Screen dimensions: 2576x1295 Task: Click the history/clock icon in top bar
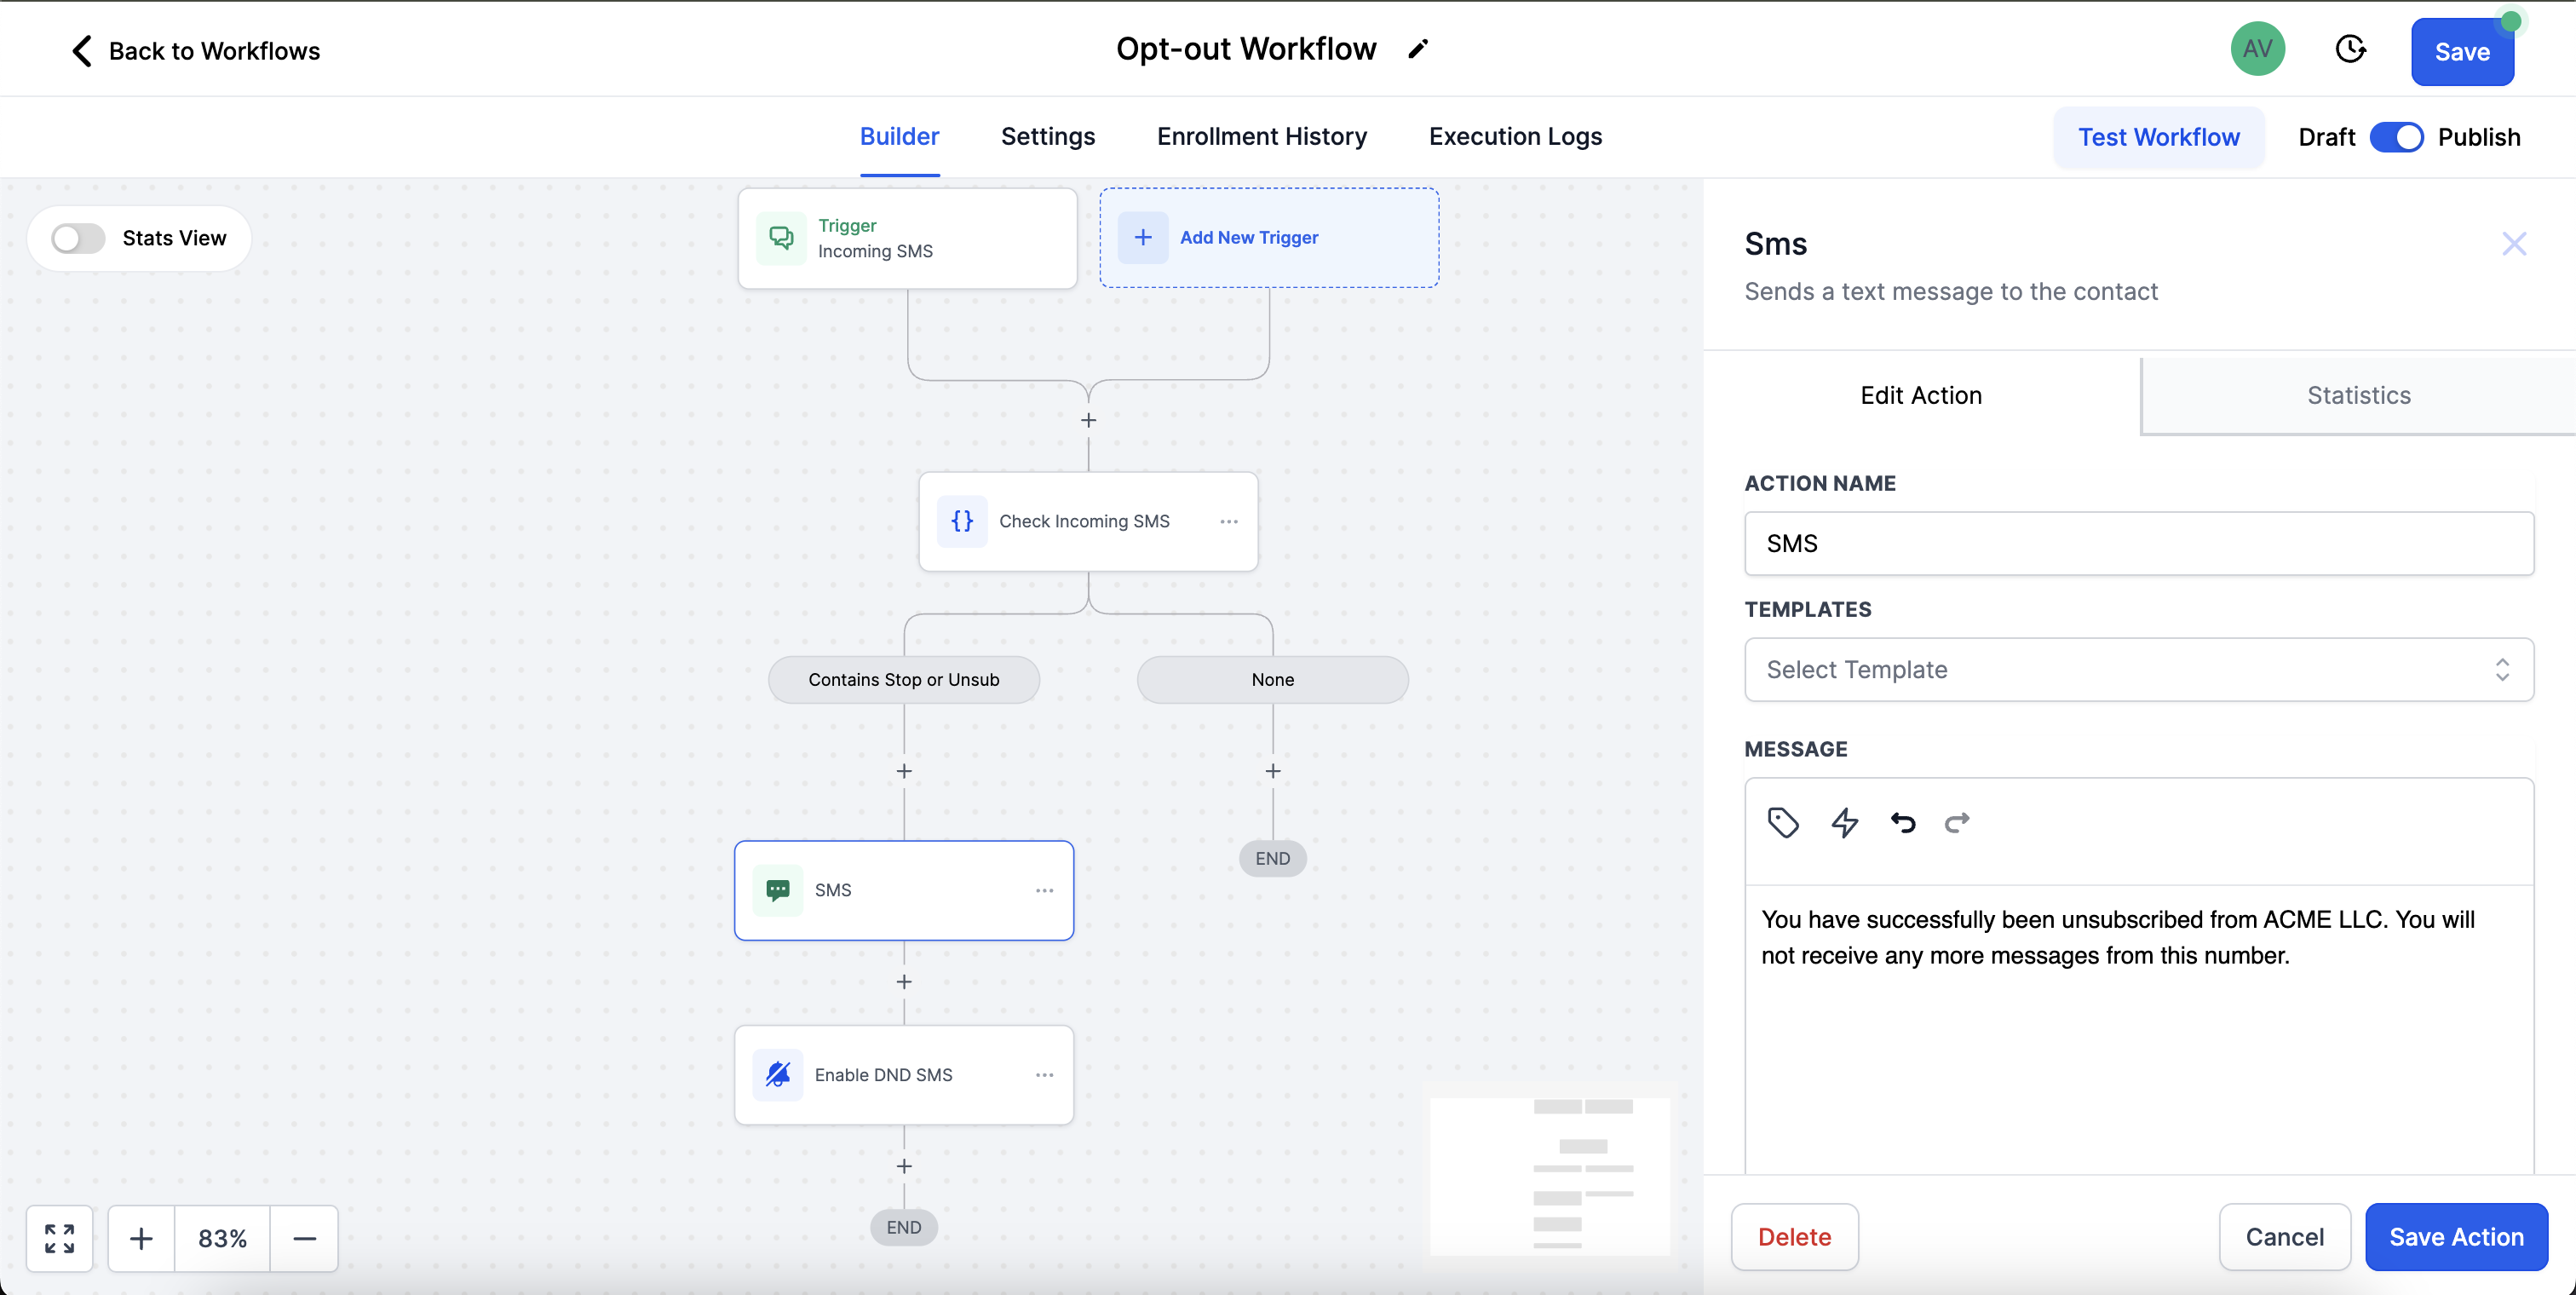2349,49
